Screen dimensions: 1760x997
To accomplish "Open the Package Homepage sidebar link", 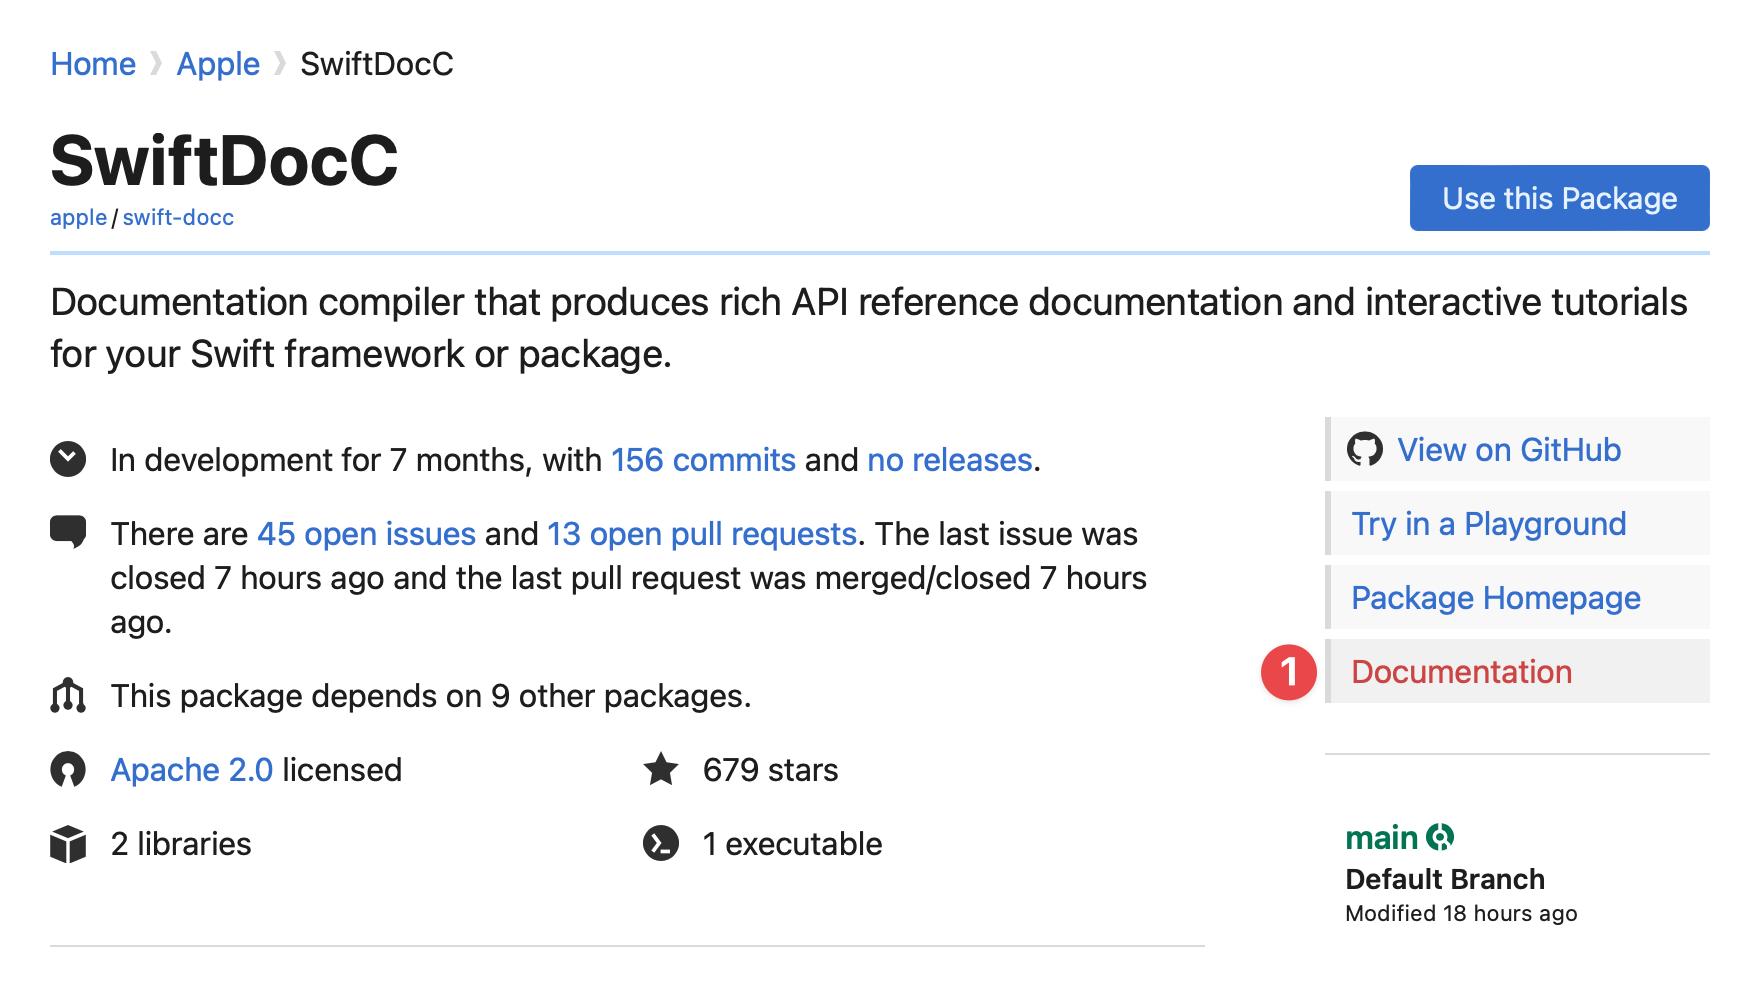I will pyautogui.click(x=1518, y=598).
